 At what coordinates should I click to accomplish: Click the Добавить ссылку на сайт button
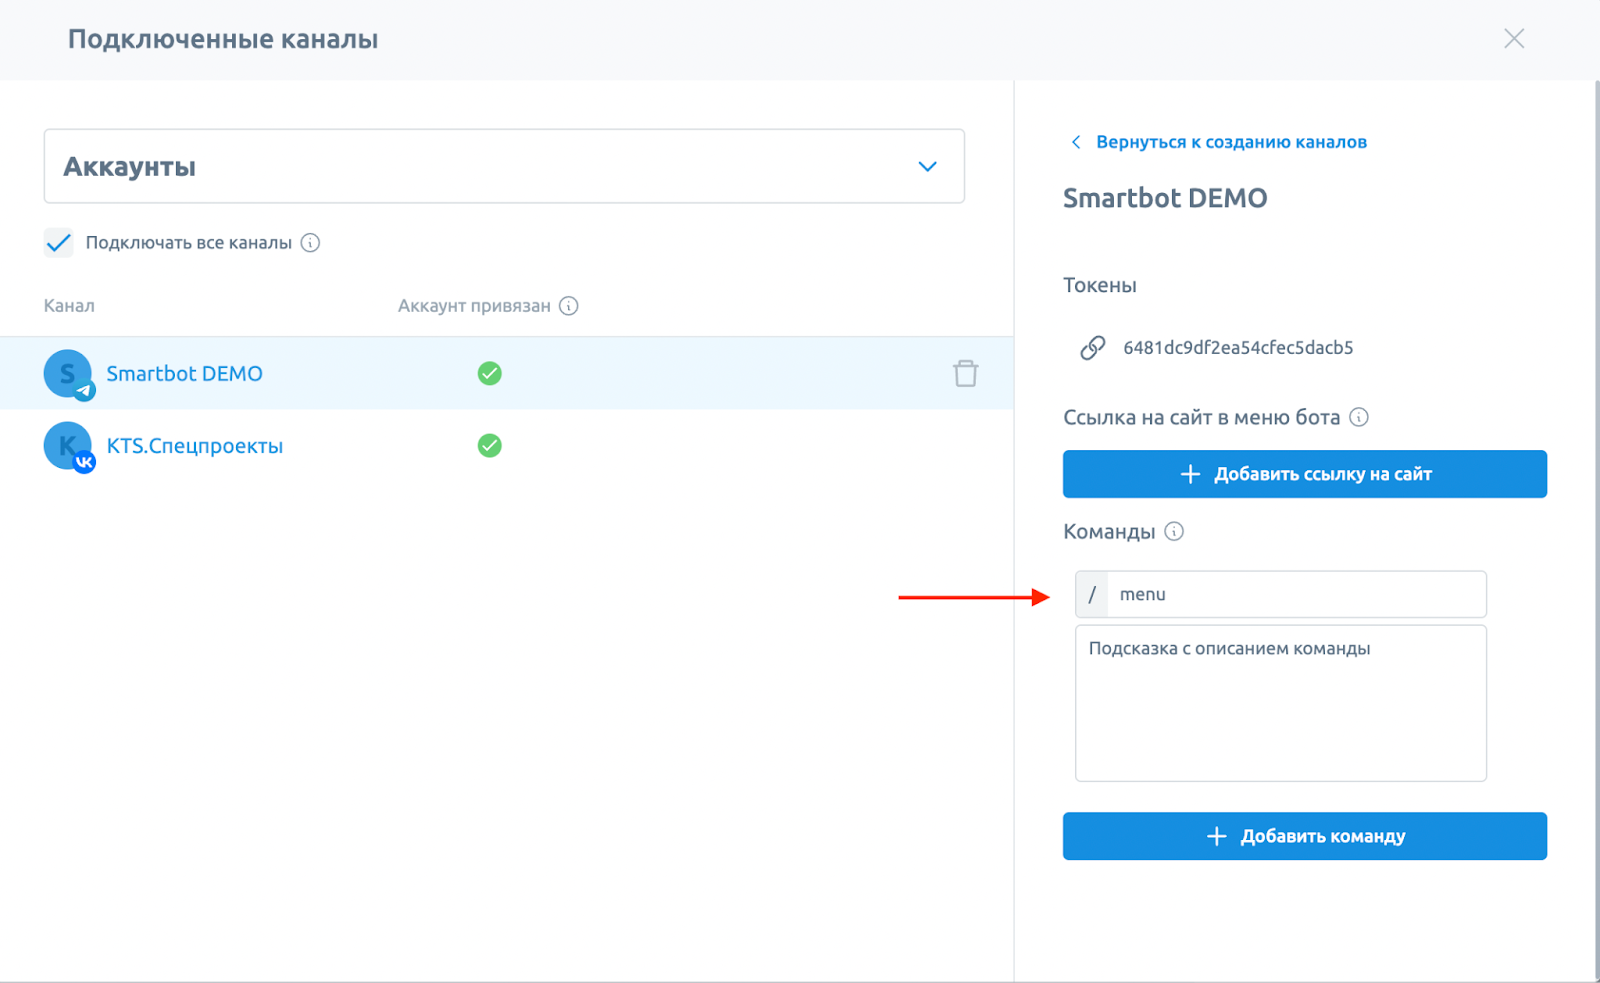[1304, 473]
